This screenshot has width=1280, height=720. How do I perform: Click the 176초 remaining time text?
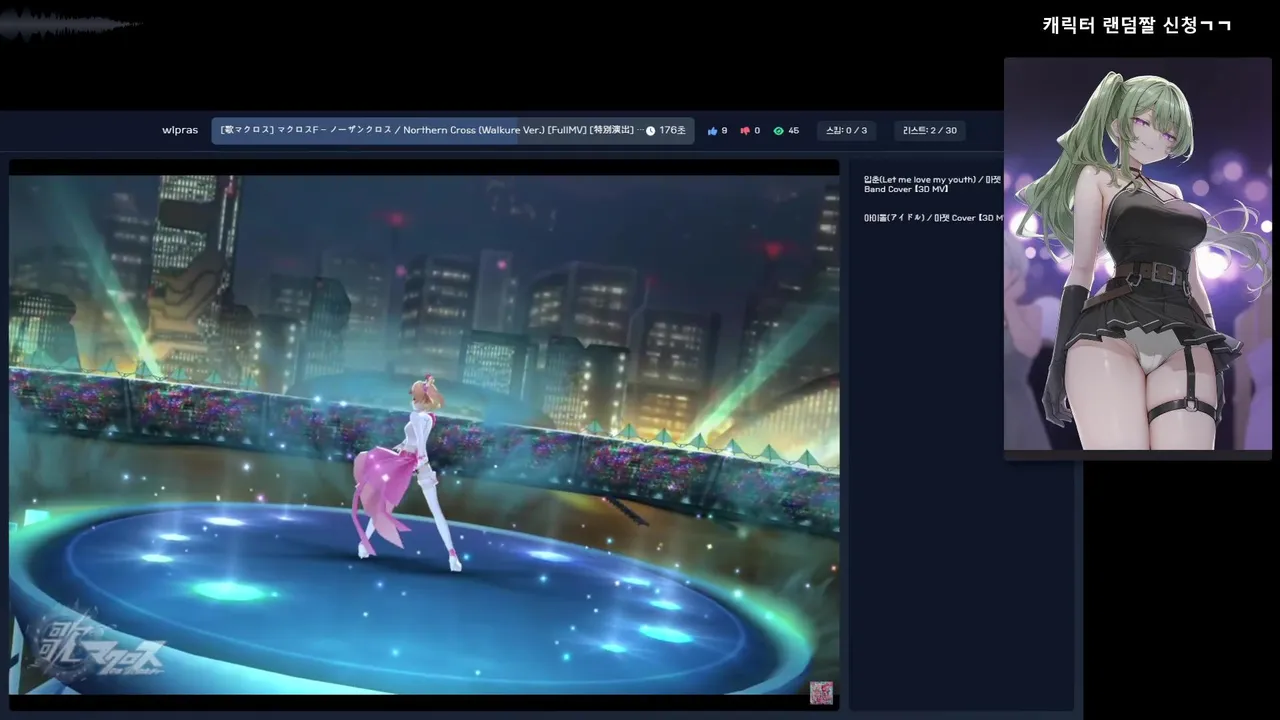click(x=673, y=131)
